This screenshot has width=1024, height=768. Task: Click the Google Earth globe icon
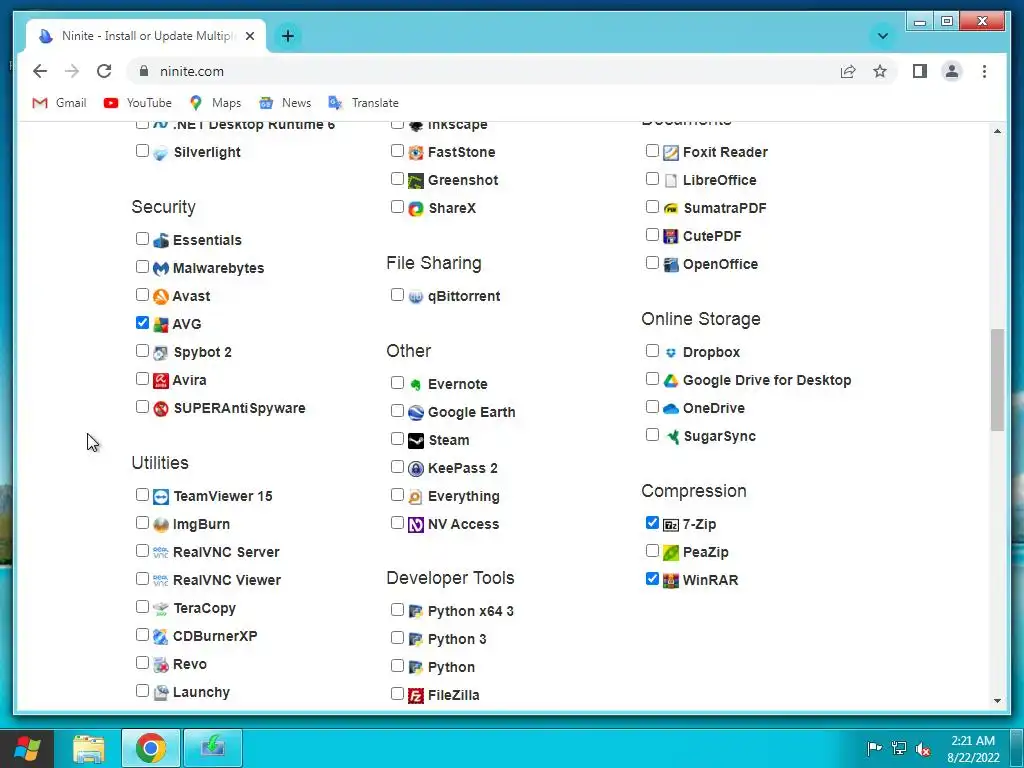pyautogui.click(x=416, y=413)
